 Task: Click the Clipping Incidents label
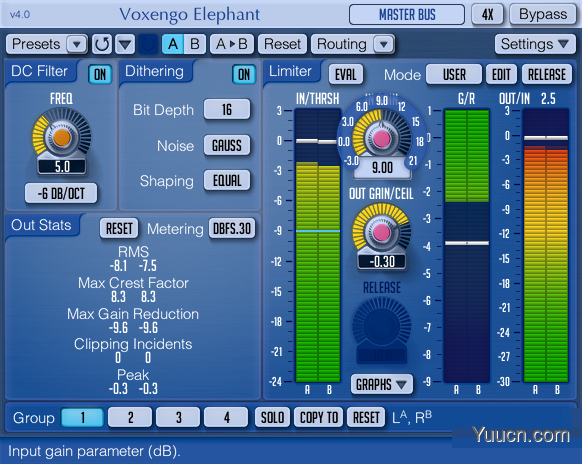[x=133, y=344]
